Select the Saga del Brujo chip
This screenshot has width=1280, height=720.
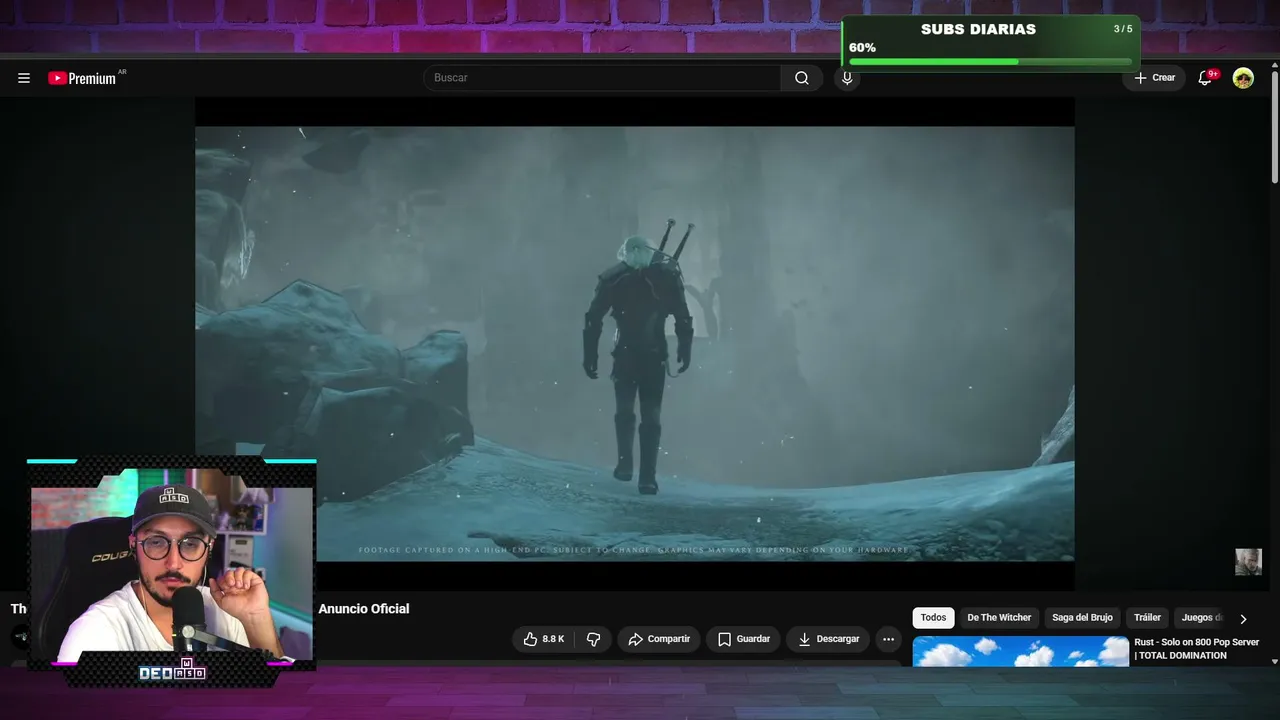coord(1082,618)
